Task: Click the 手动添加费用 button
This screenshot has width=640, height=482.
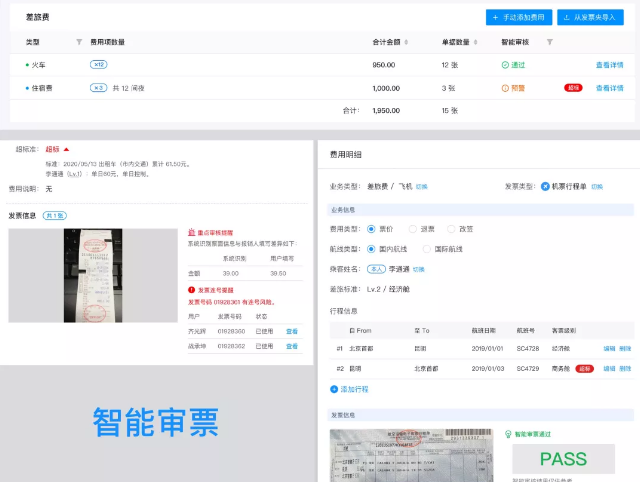Action: point(519,18)
